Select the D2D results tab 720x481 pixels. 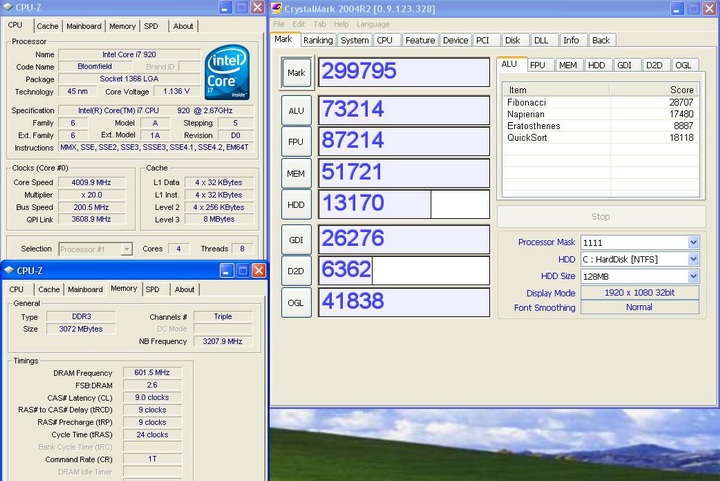pos(654,65)
